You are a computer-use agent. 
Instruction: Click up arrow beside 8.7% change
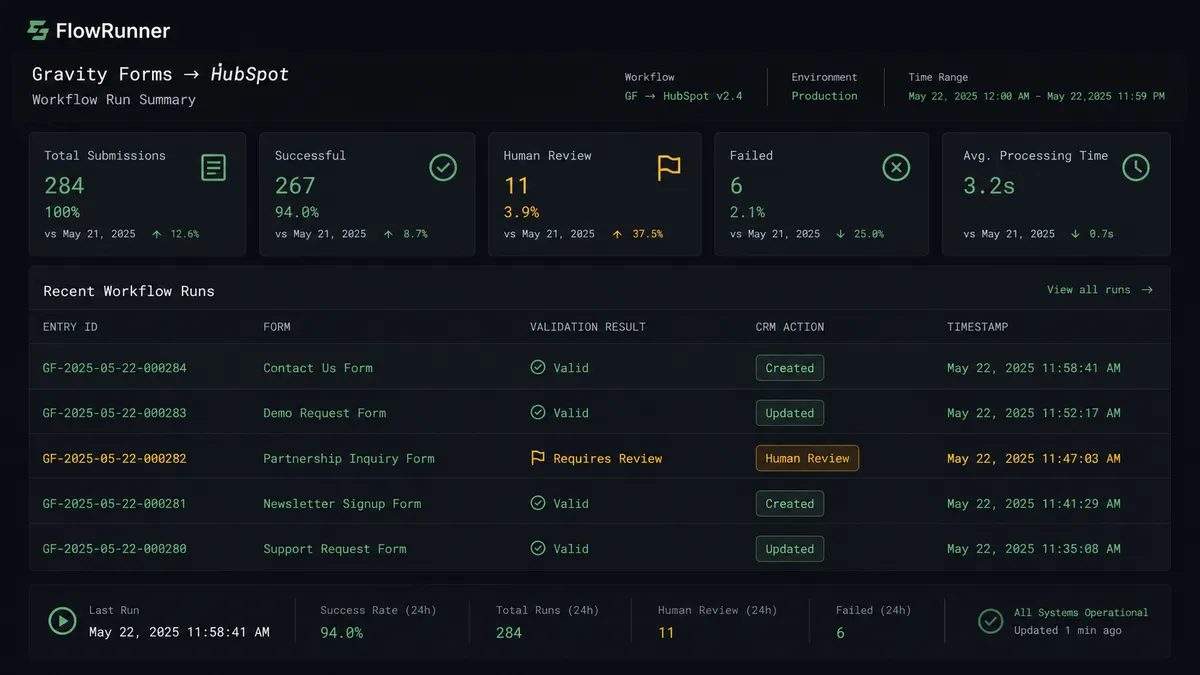point(387,234)
